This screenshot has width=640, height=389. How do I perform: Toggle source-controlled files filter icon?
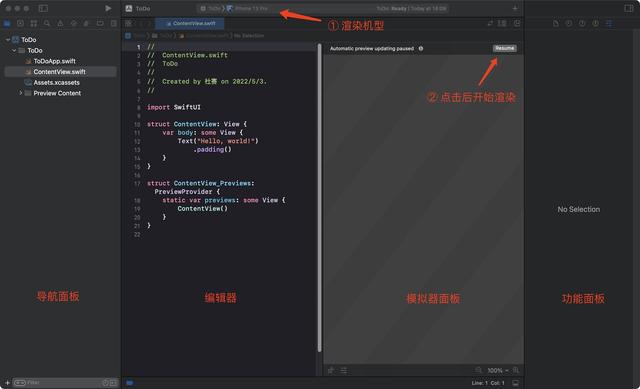pyautogui.click(x=113, y=382)
